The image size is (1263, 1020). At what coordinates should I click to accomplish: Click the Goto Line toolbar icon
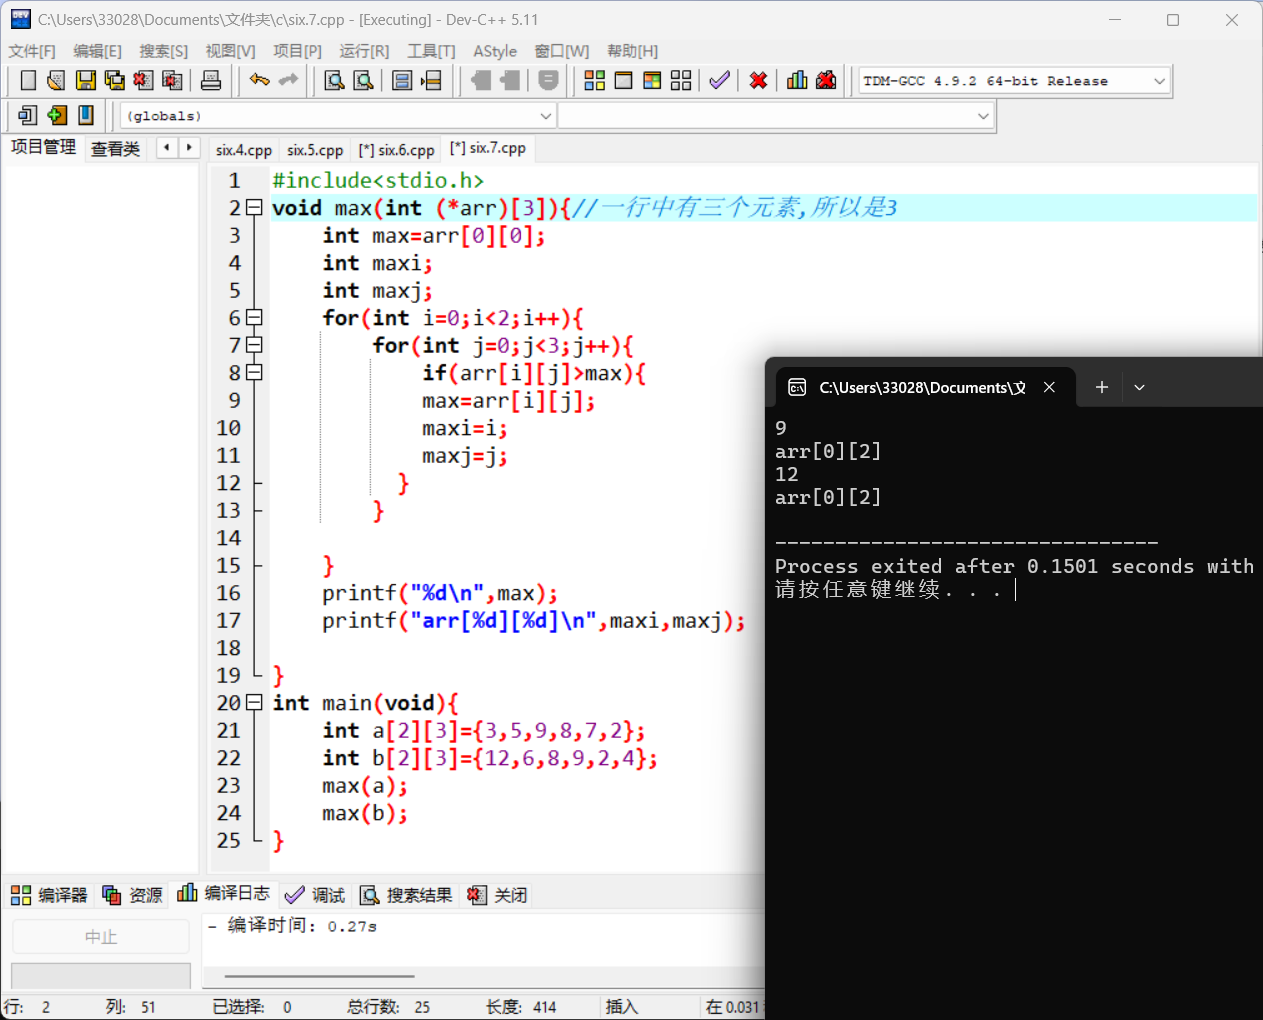pyautogui.click(x=431, y=81)
